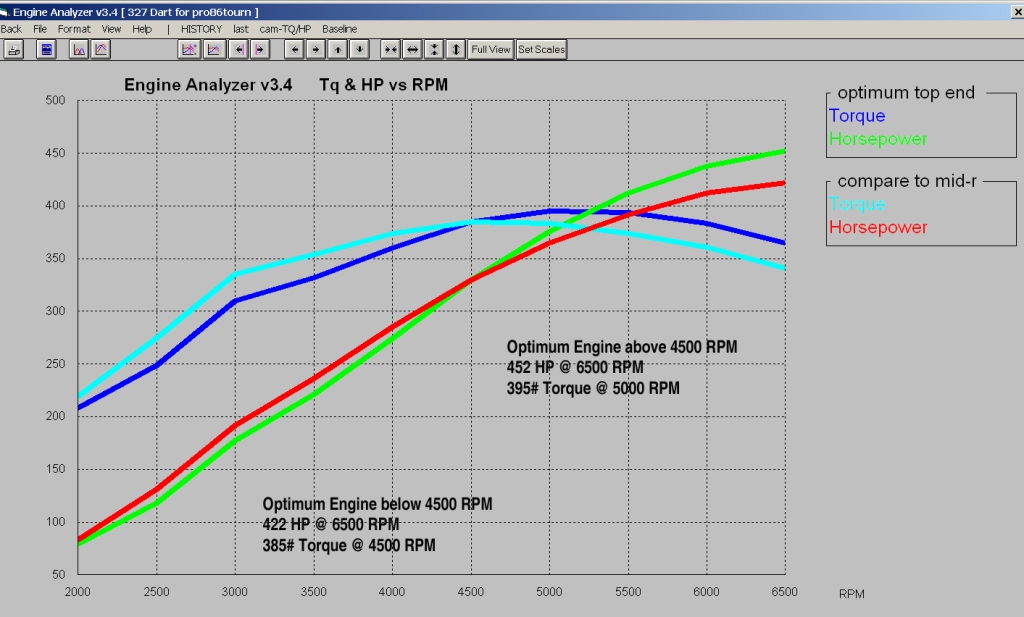Screen dimensions: 1024x617
Task: Click red Horsepower legend label
Action: coord(878,227)
